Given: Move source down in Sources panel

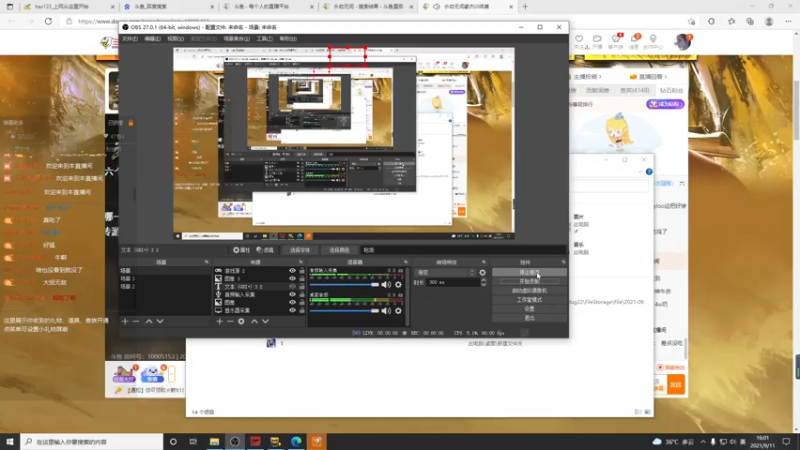Looking at the screenshot, I should (x=265, y=321).
